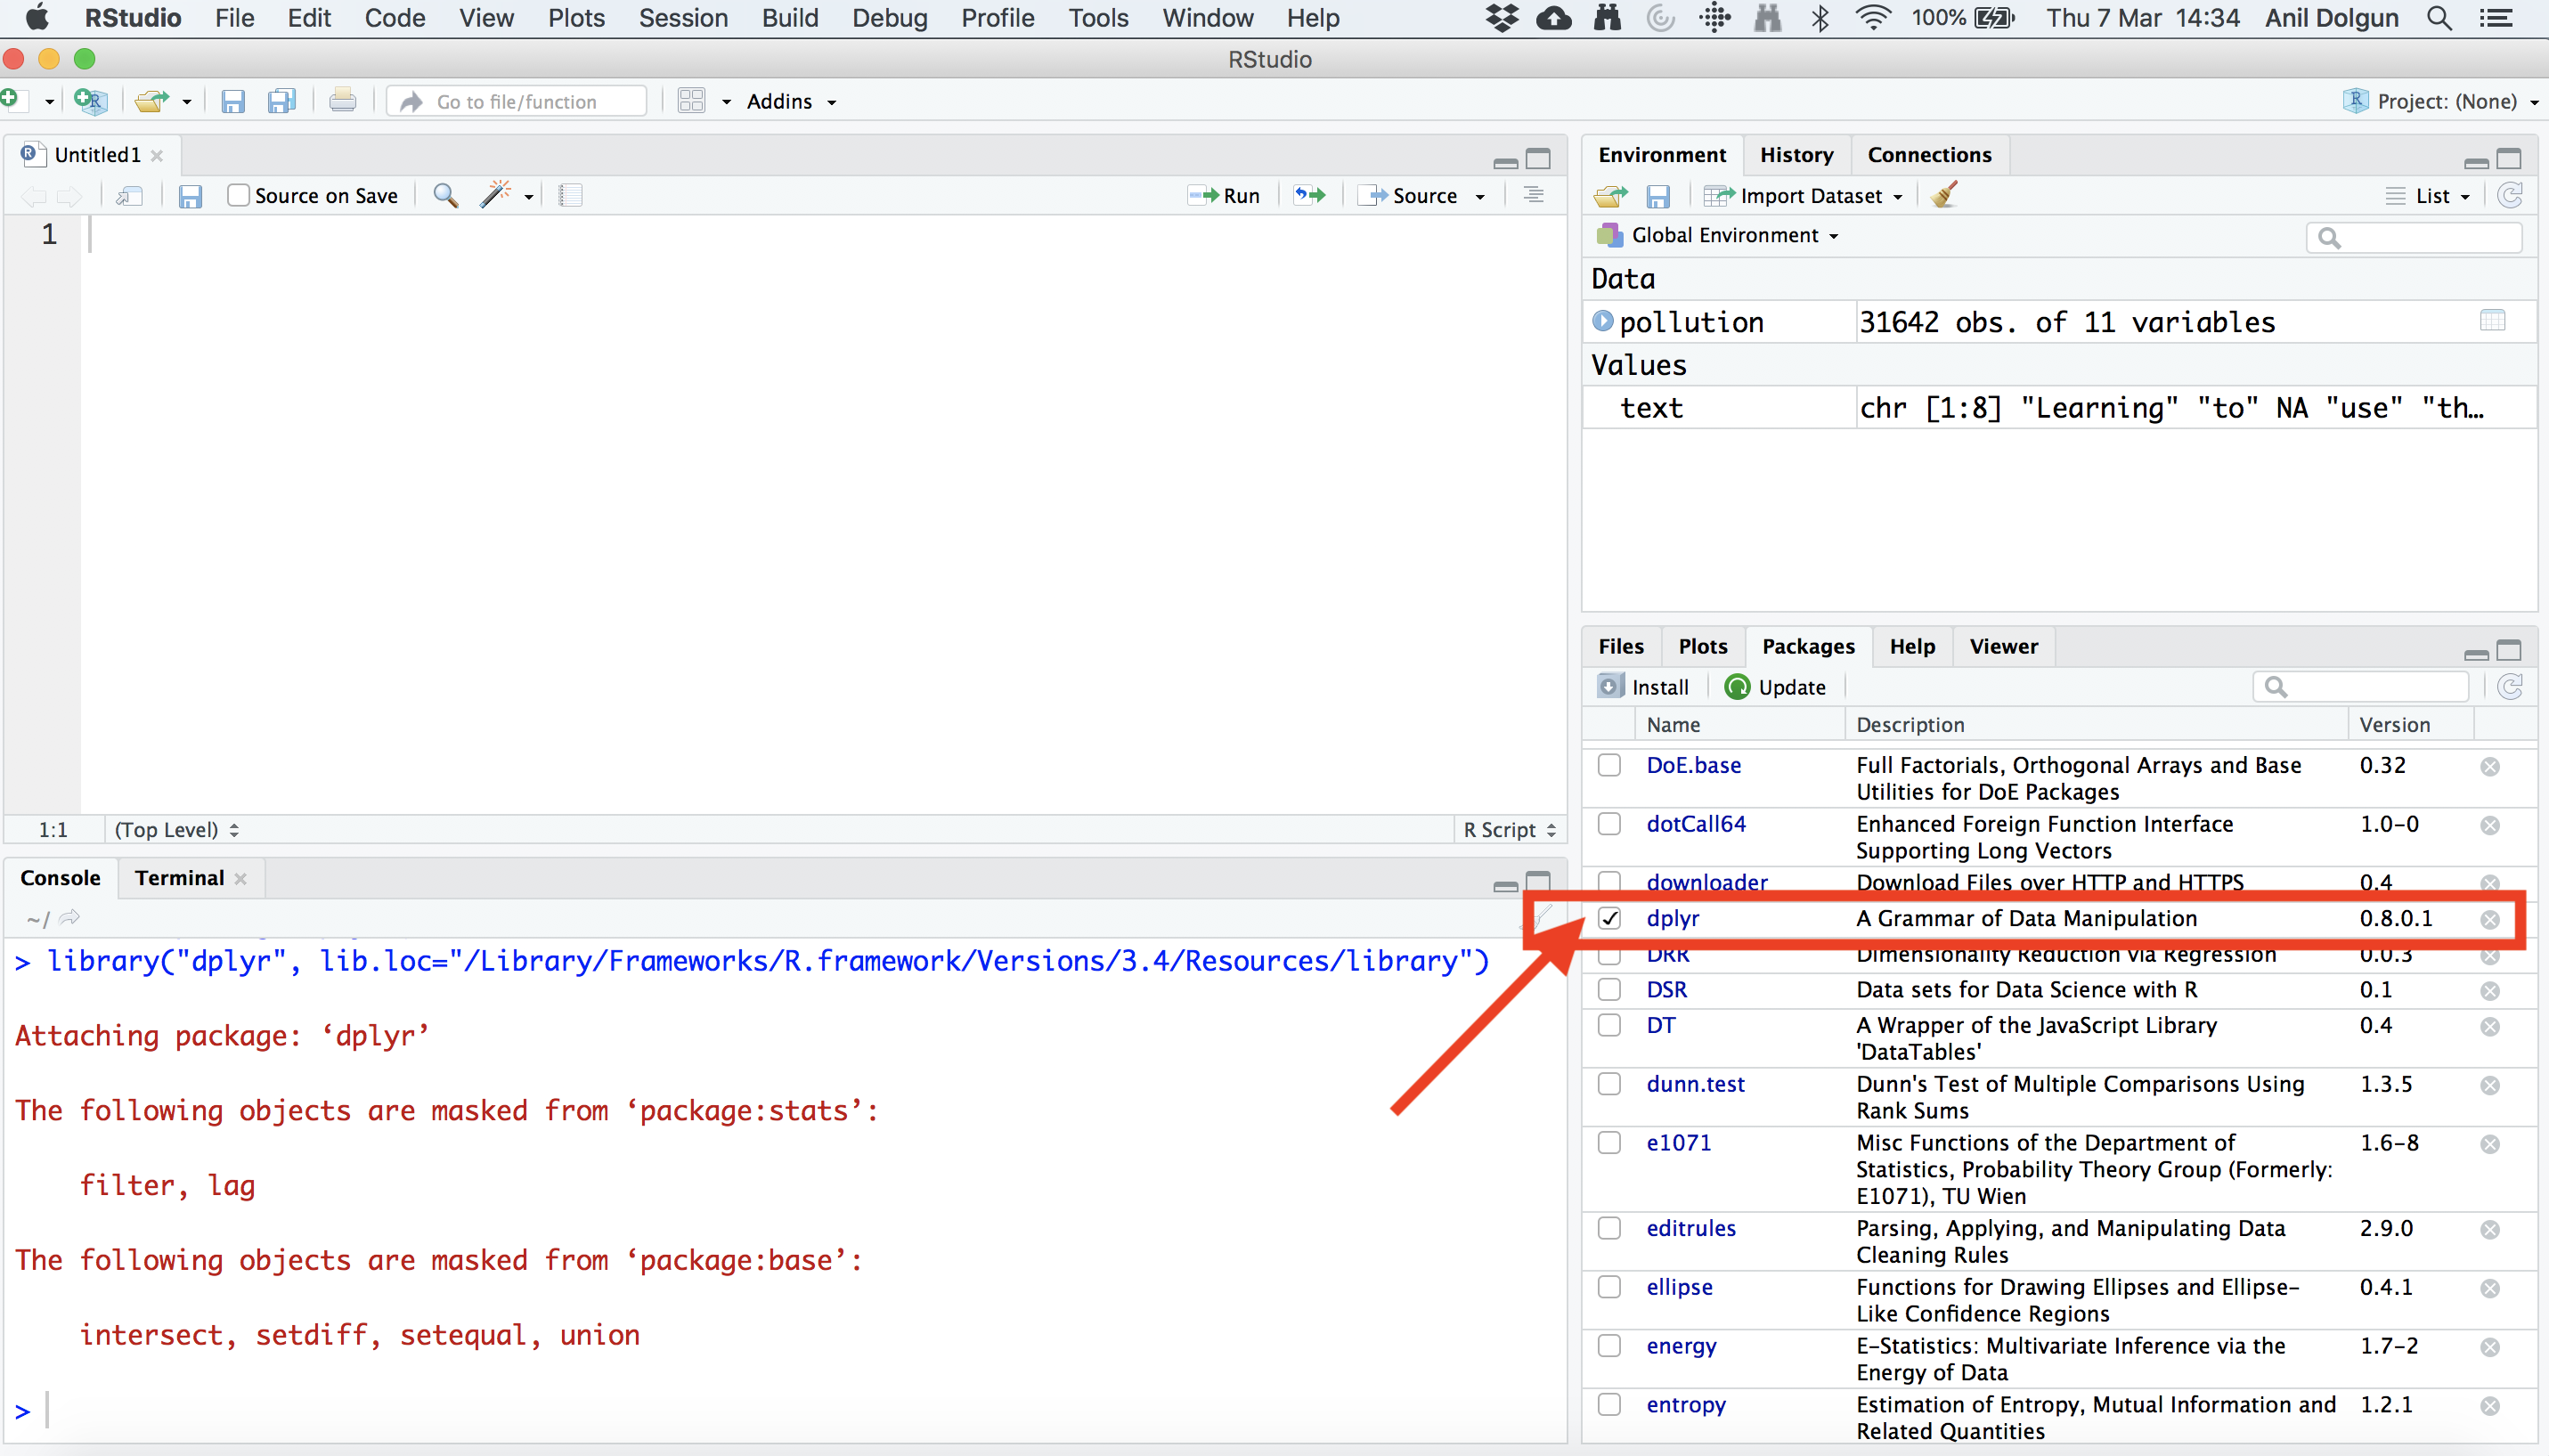Close the Untitled1 tab
Image resolution: width=2549 pixels, height=1456 pixels.
coord(157,156)
